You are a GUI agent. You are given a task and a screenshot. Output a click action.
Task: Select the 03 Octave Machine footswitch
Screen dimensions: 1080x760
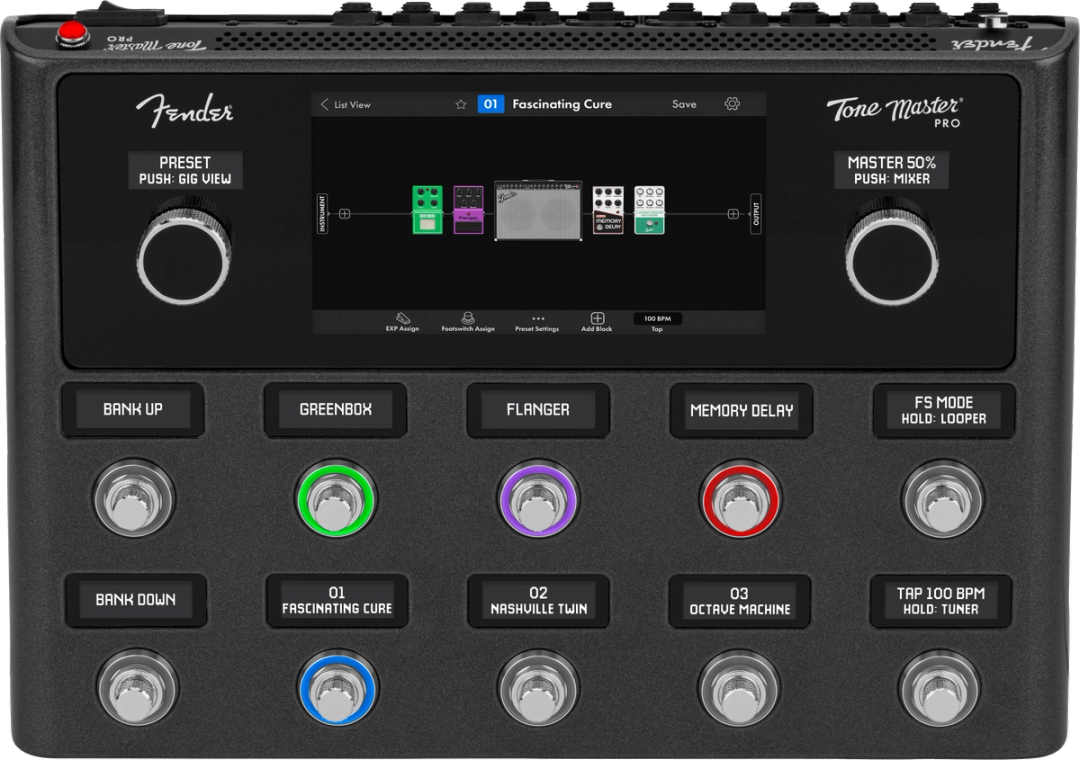(x=739, y=689)
